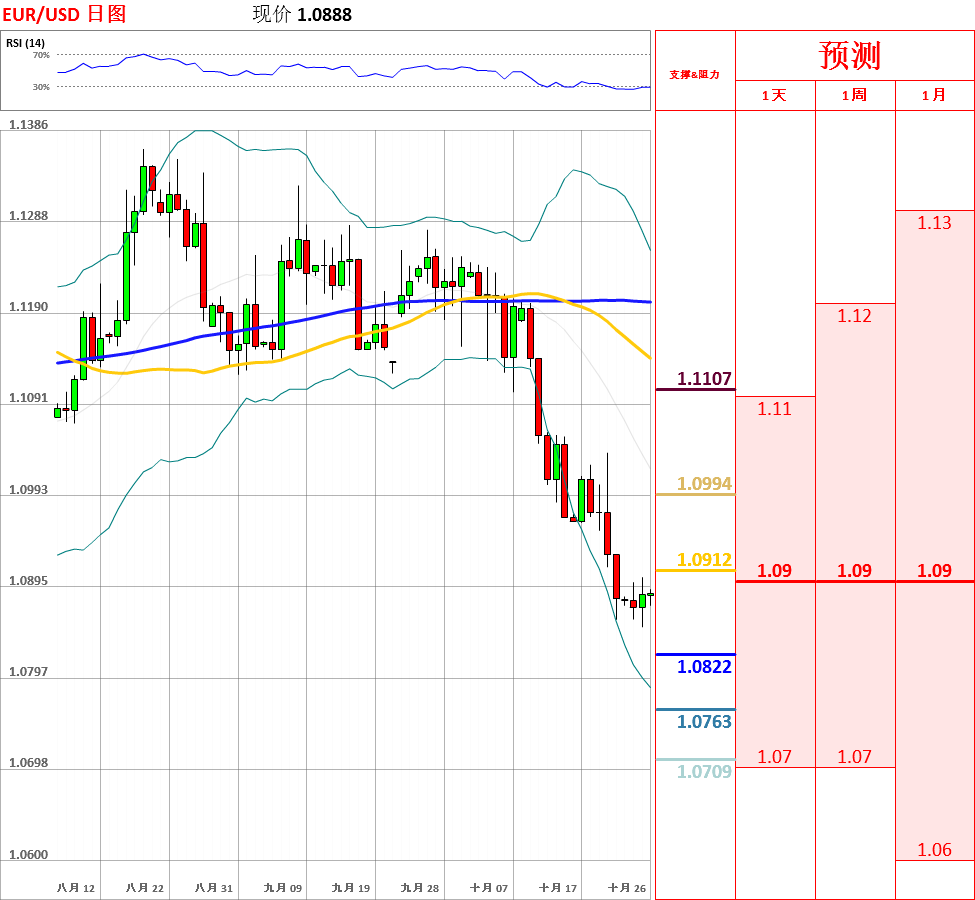Select the RSI (14) indicator label

(25, 43)
